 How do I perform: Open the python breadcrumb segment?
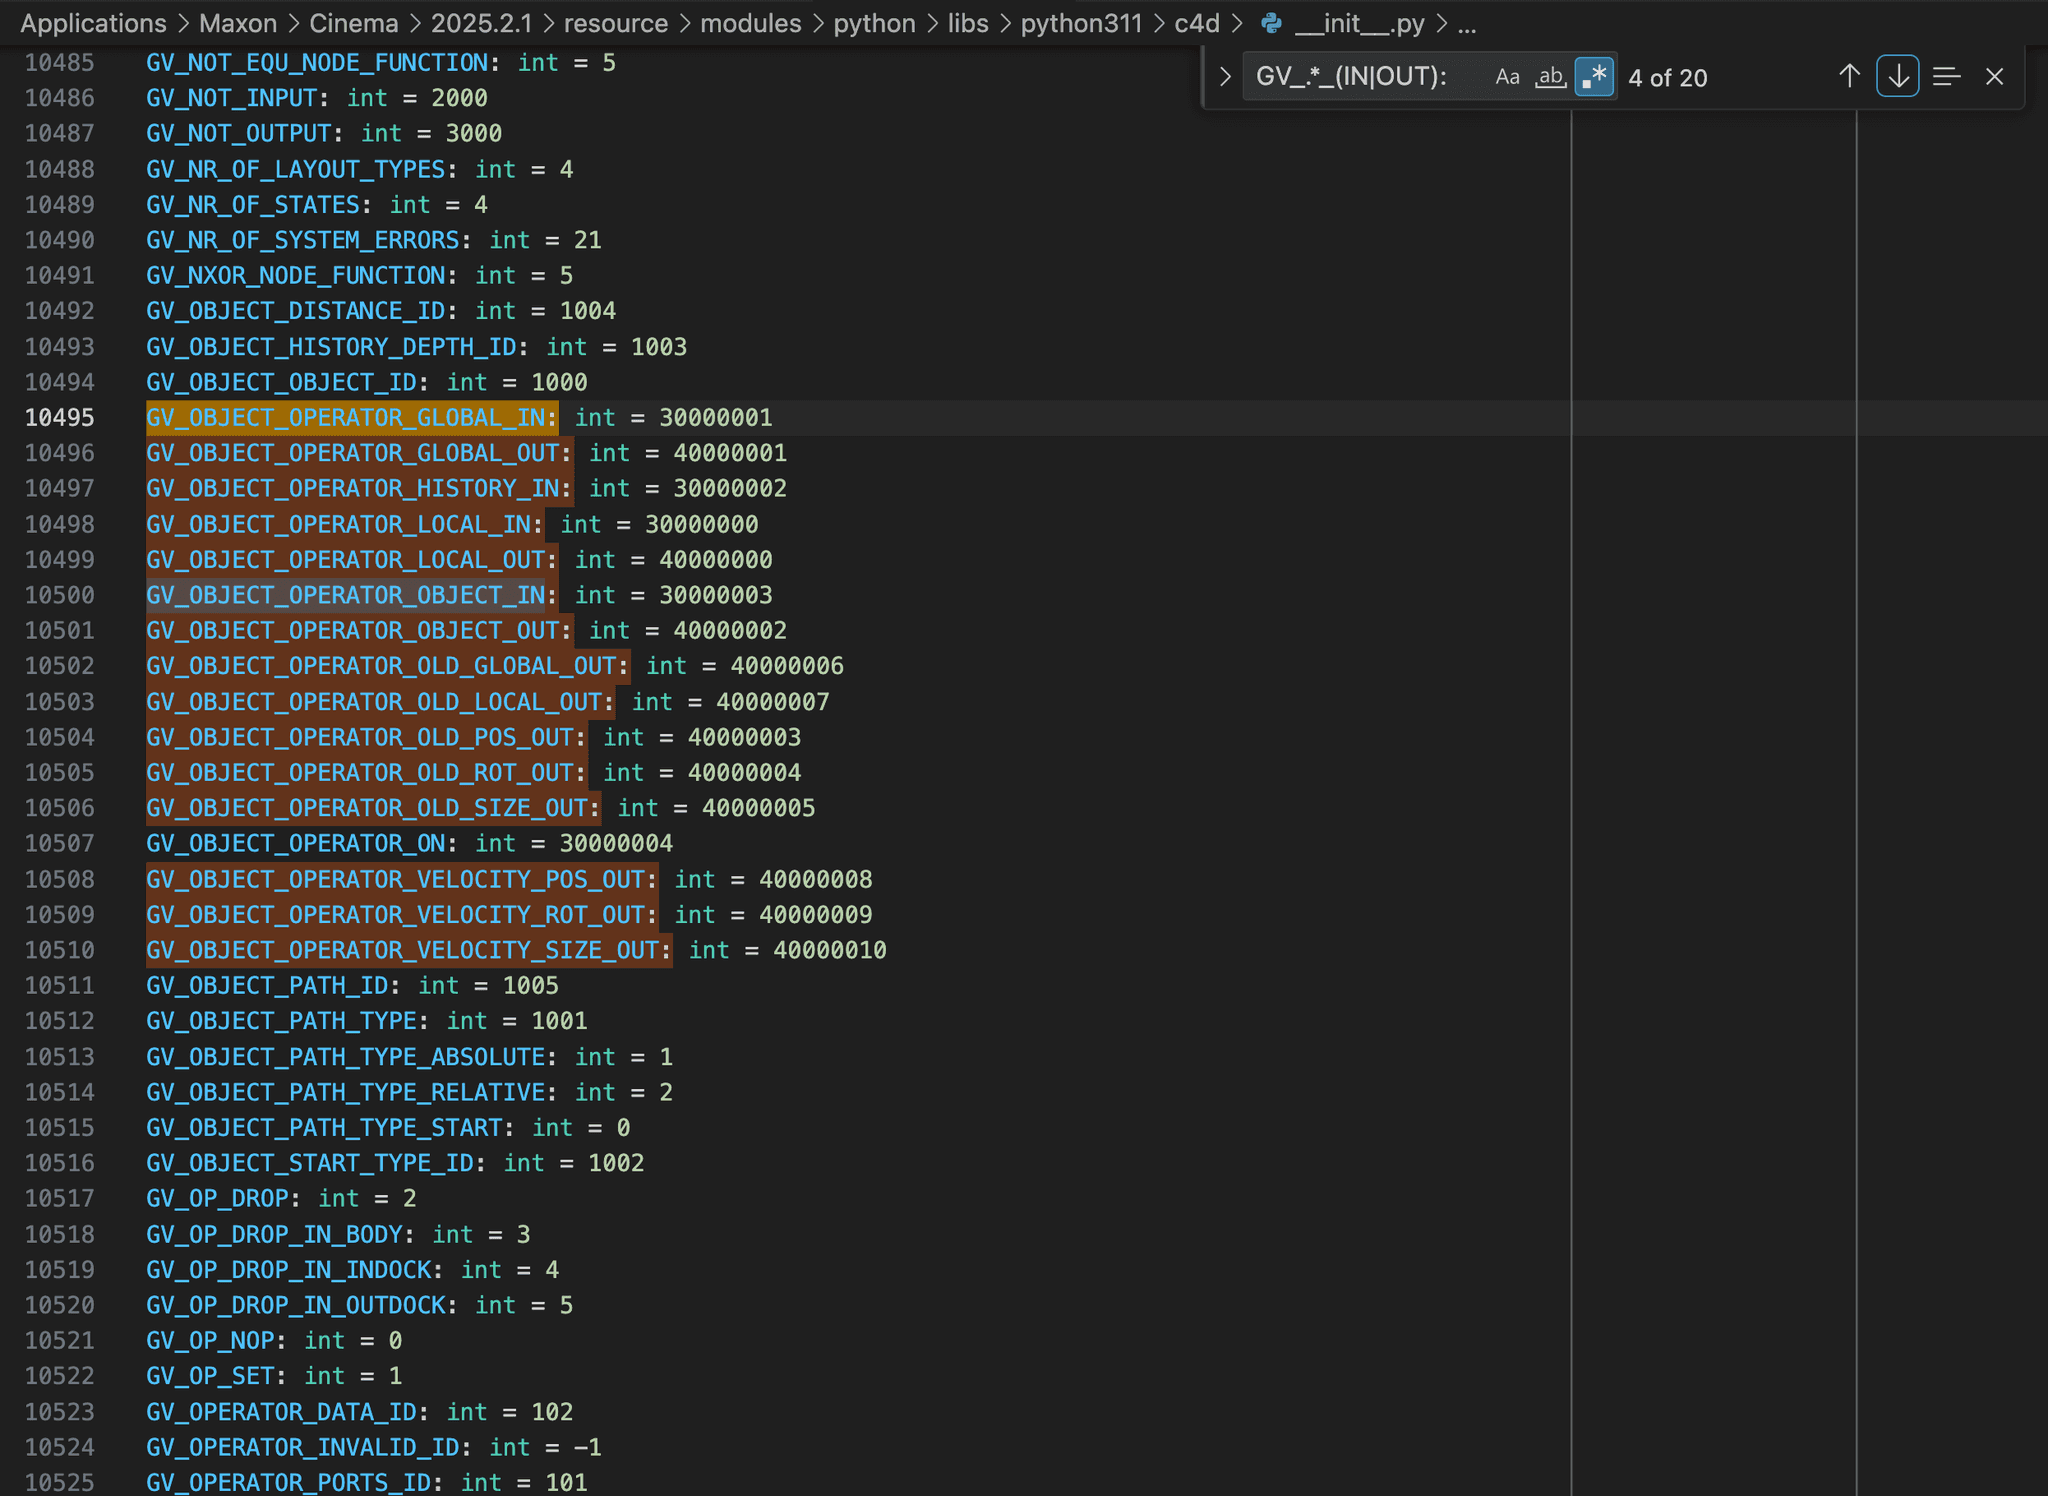click(875, 23)
